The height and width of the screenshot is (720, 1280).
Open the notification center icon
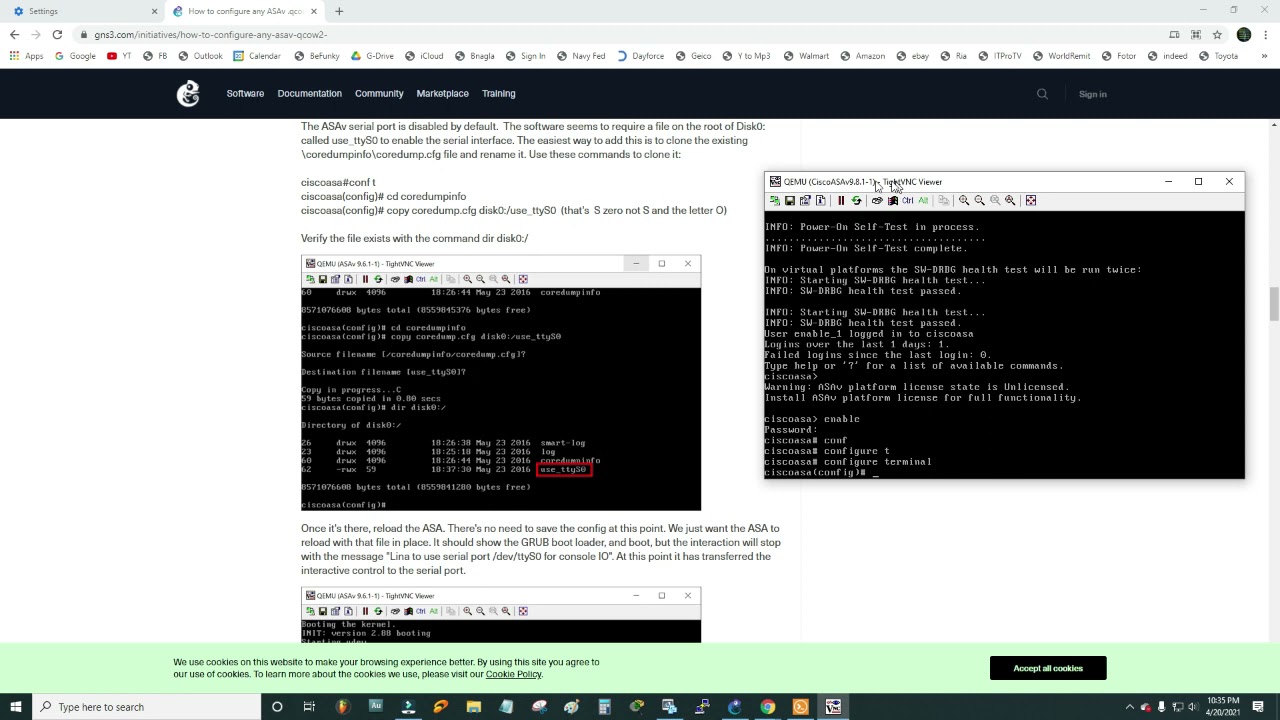coord(1259,707)
